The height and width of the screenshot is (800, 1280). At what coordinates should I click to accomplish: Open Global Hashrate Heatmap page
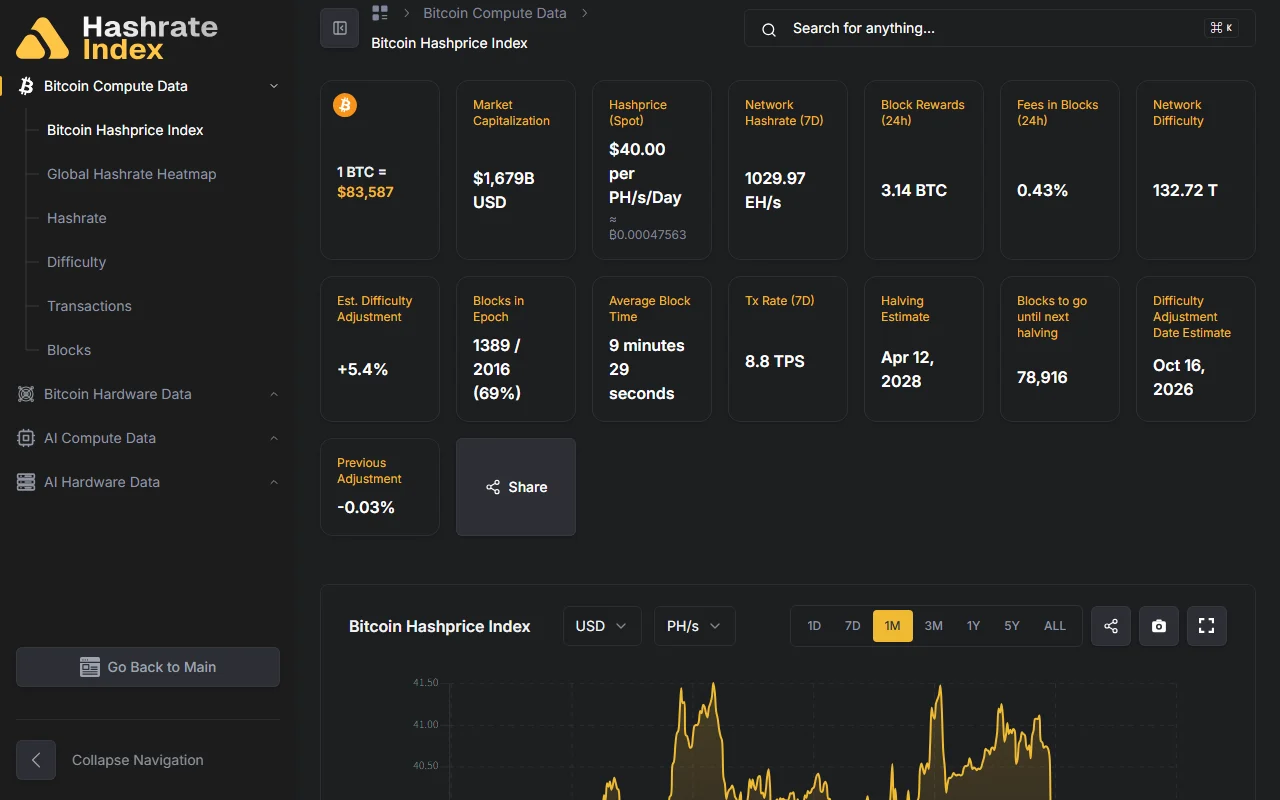click(x=131, y=174)
